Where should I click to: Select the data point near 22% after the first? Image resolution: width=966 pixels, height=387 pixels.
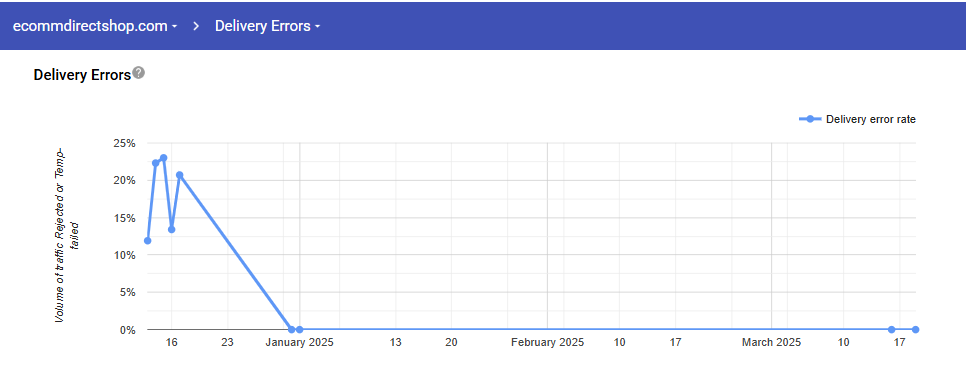pyautogui.click(x=155, y=163)
